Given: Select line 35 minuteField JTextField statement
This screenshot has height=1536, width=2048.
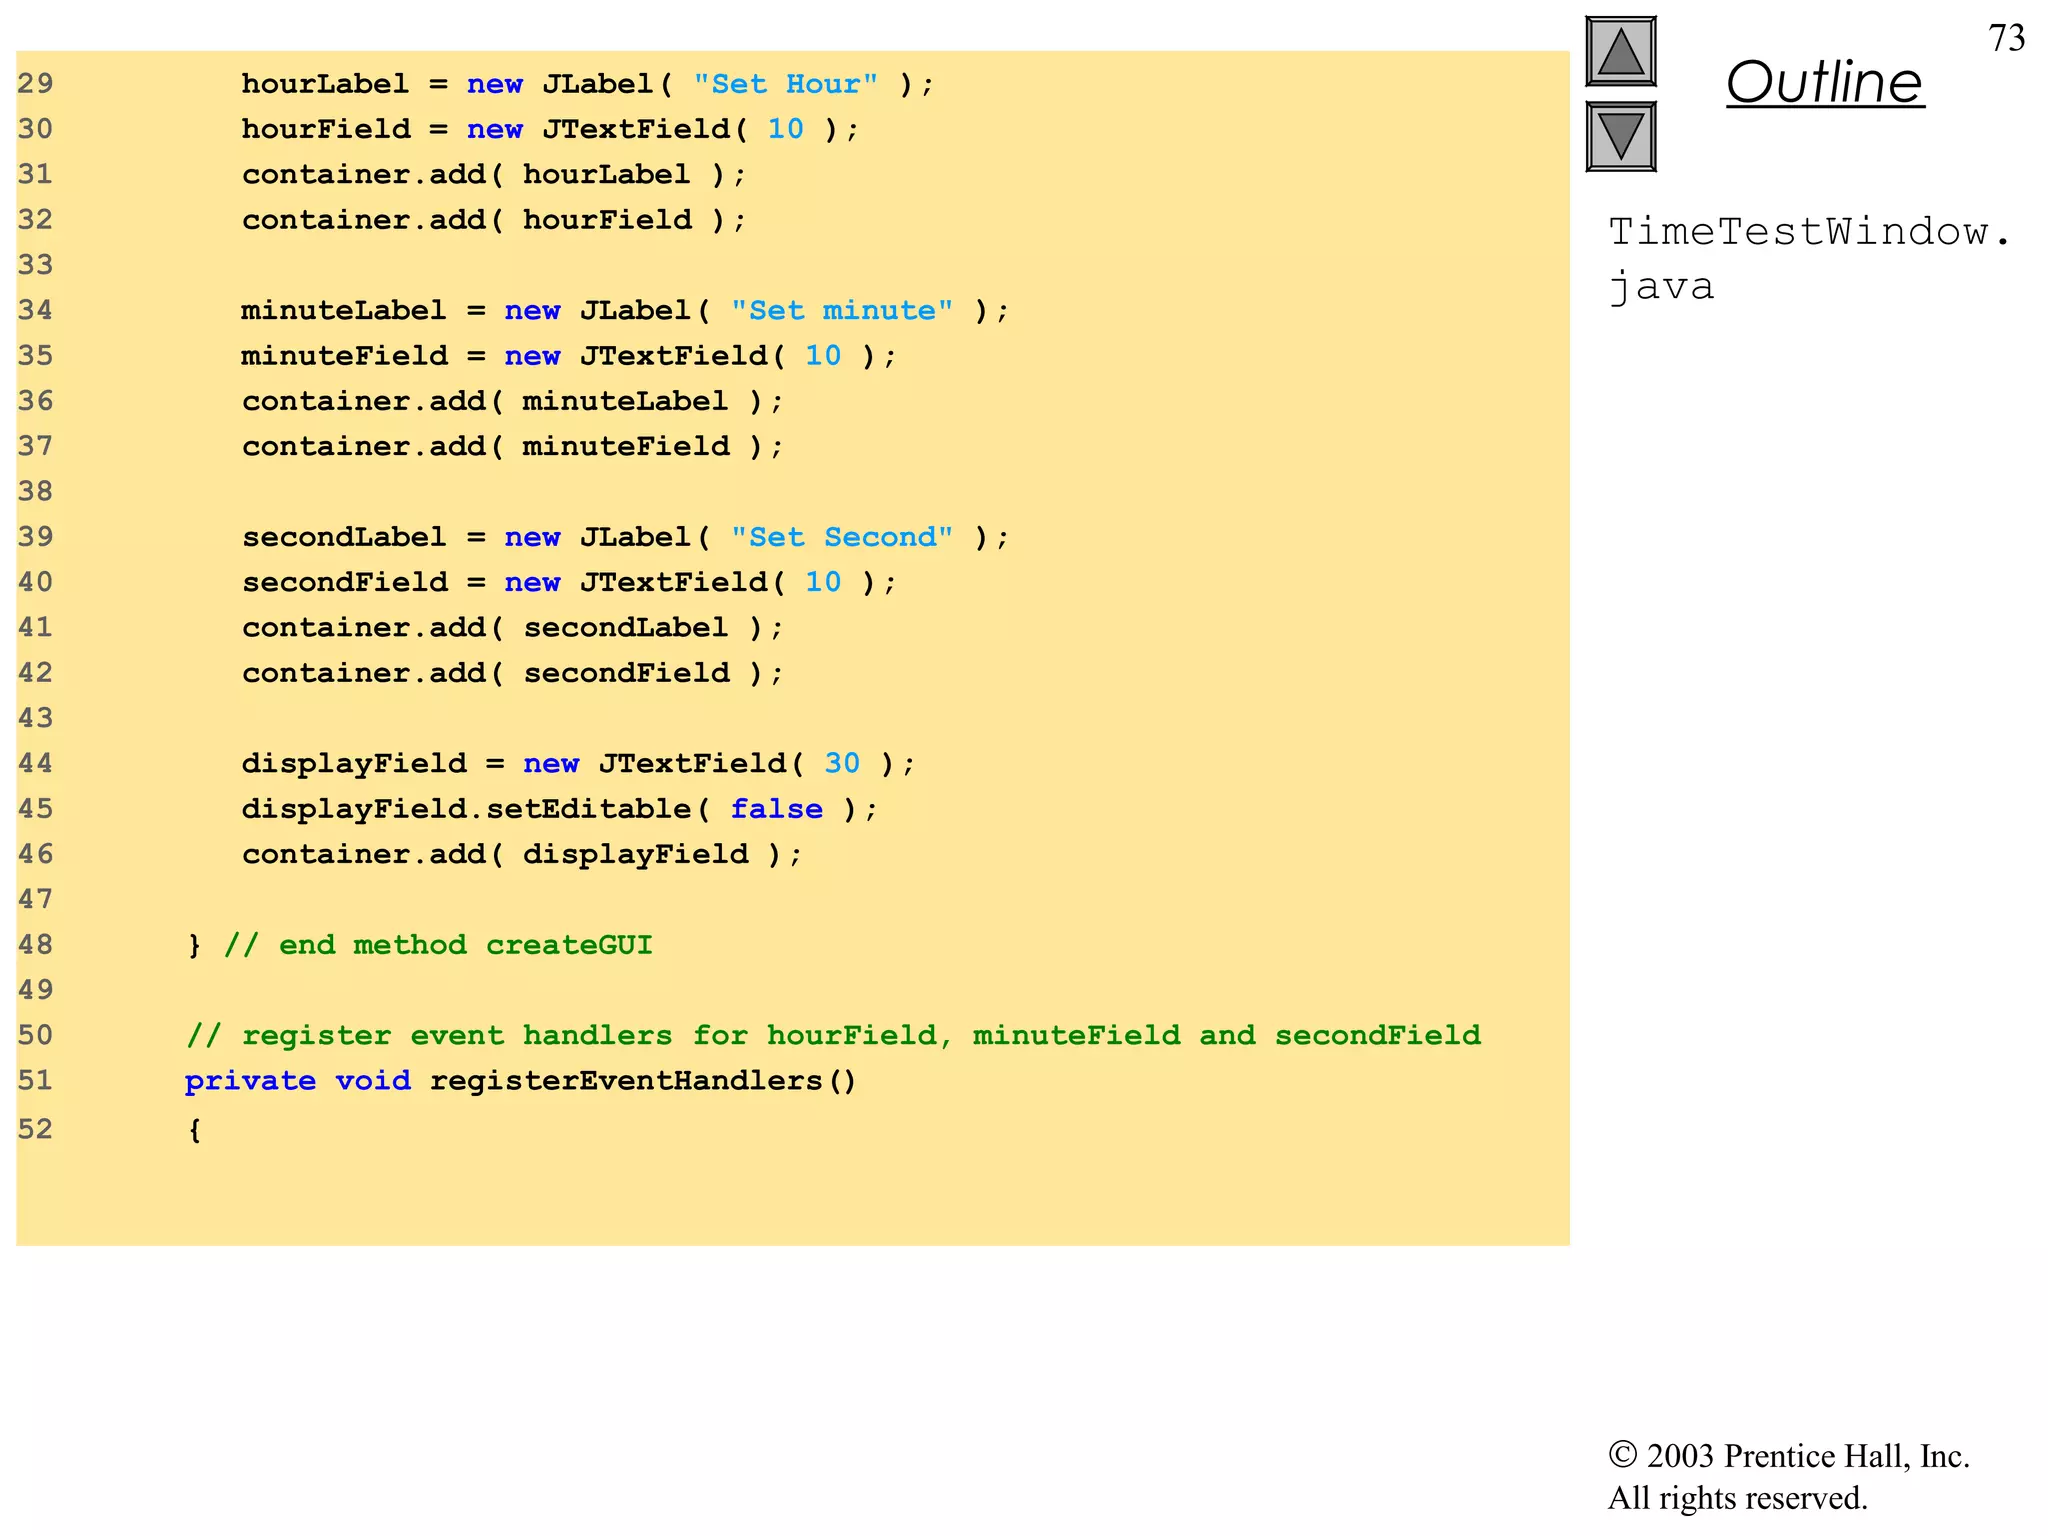Looking at the screenshot, I should point(569,356).
